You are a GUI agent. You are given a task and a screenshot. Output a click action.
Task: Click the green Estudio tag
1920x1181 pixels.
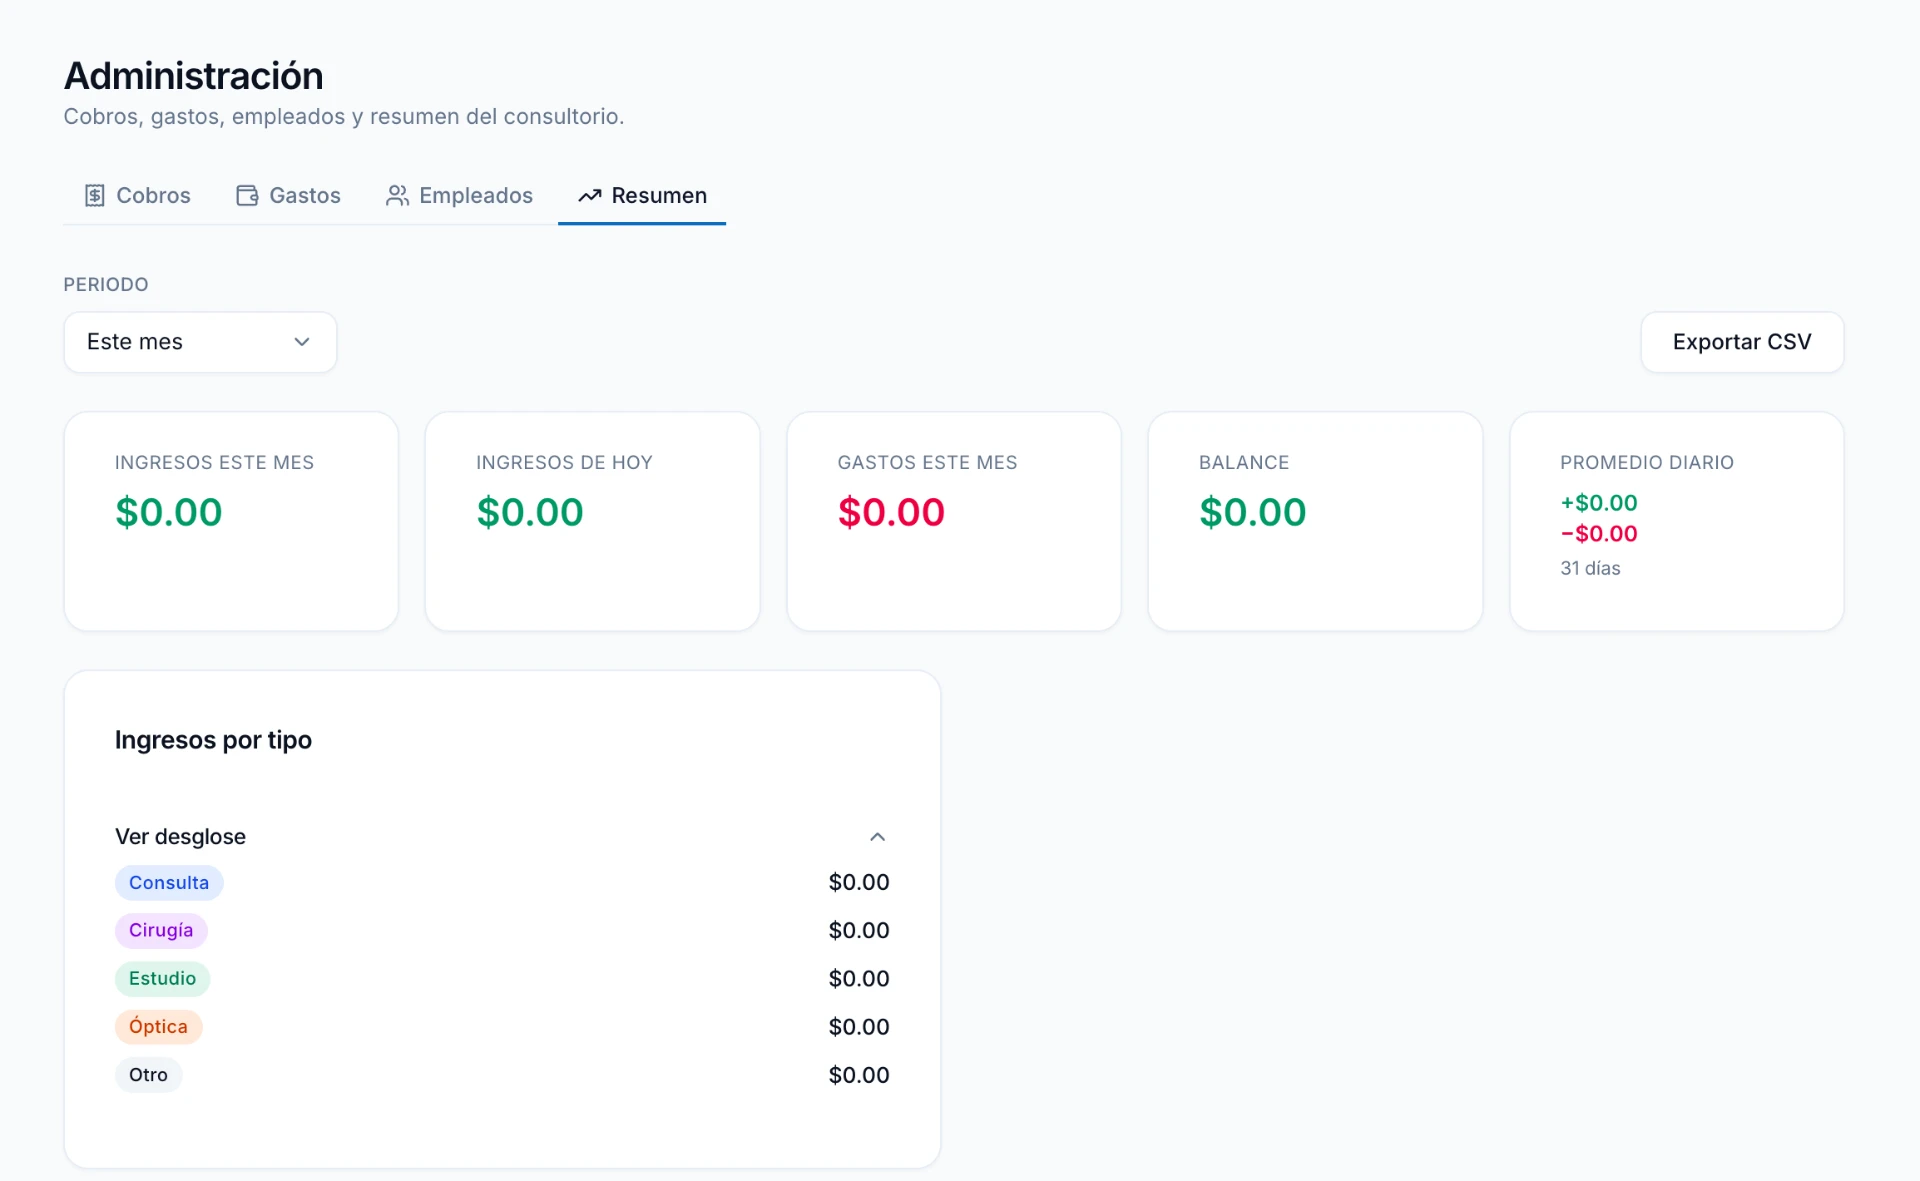coord(162,978)
